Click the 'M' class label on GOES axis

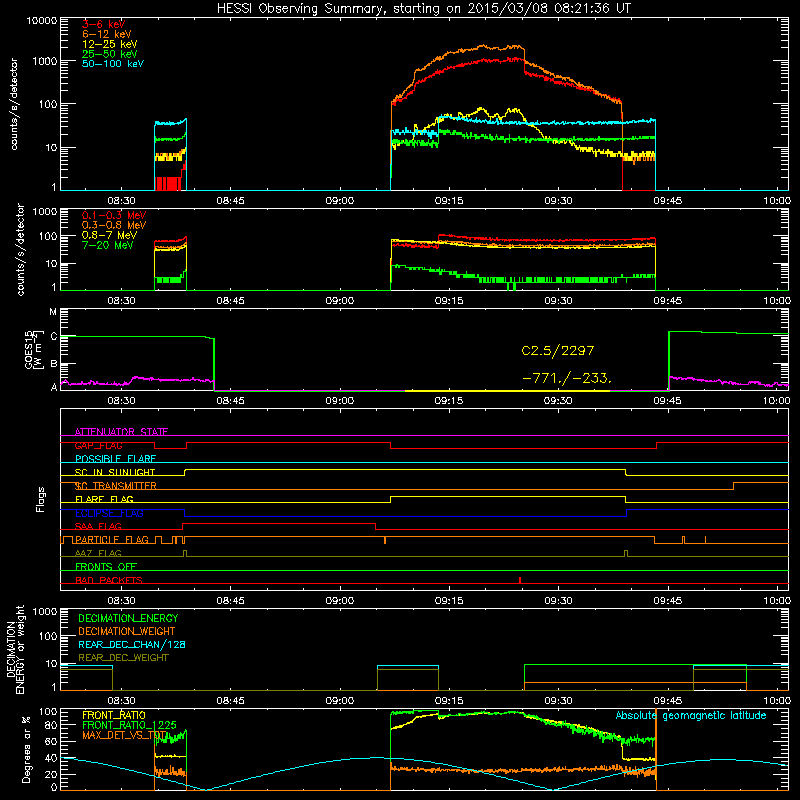coord(53,312)
